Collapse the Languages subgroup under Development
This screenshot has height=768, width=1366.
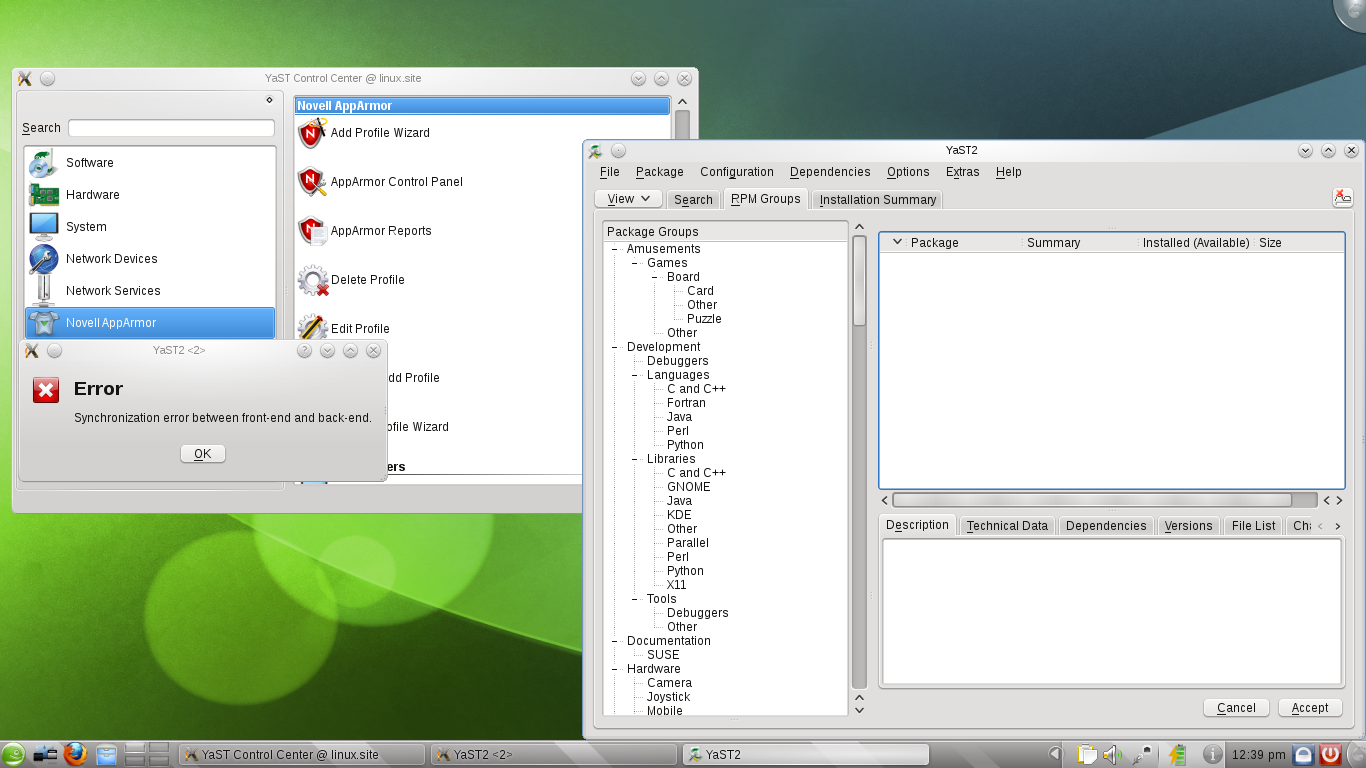[636, 375]
